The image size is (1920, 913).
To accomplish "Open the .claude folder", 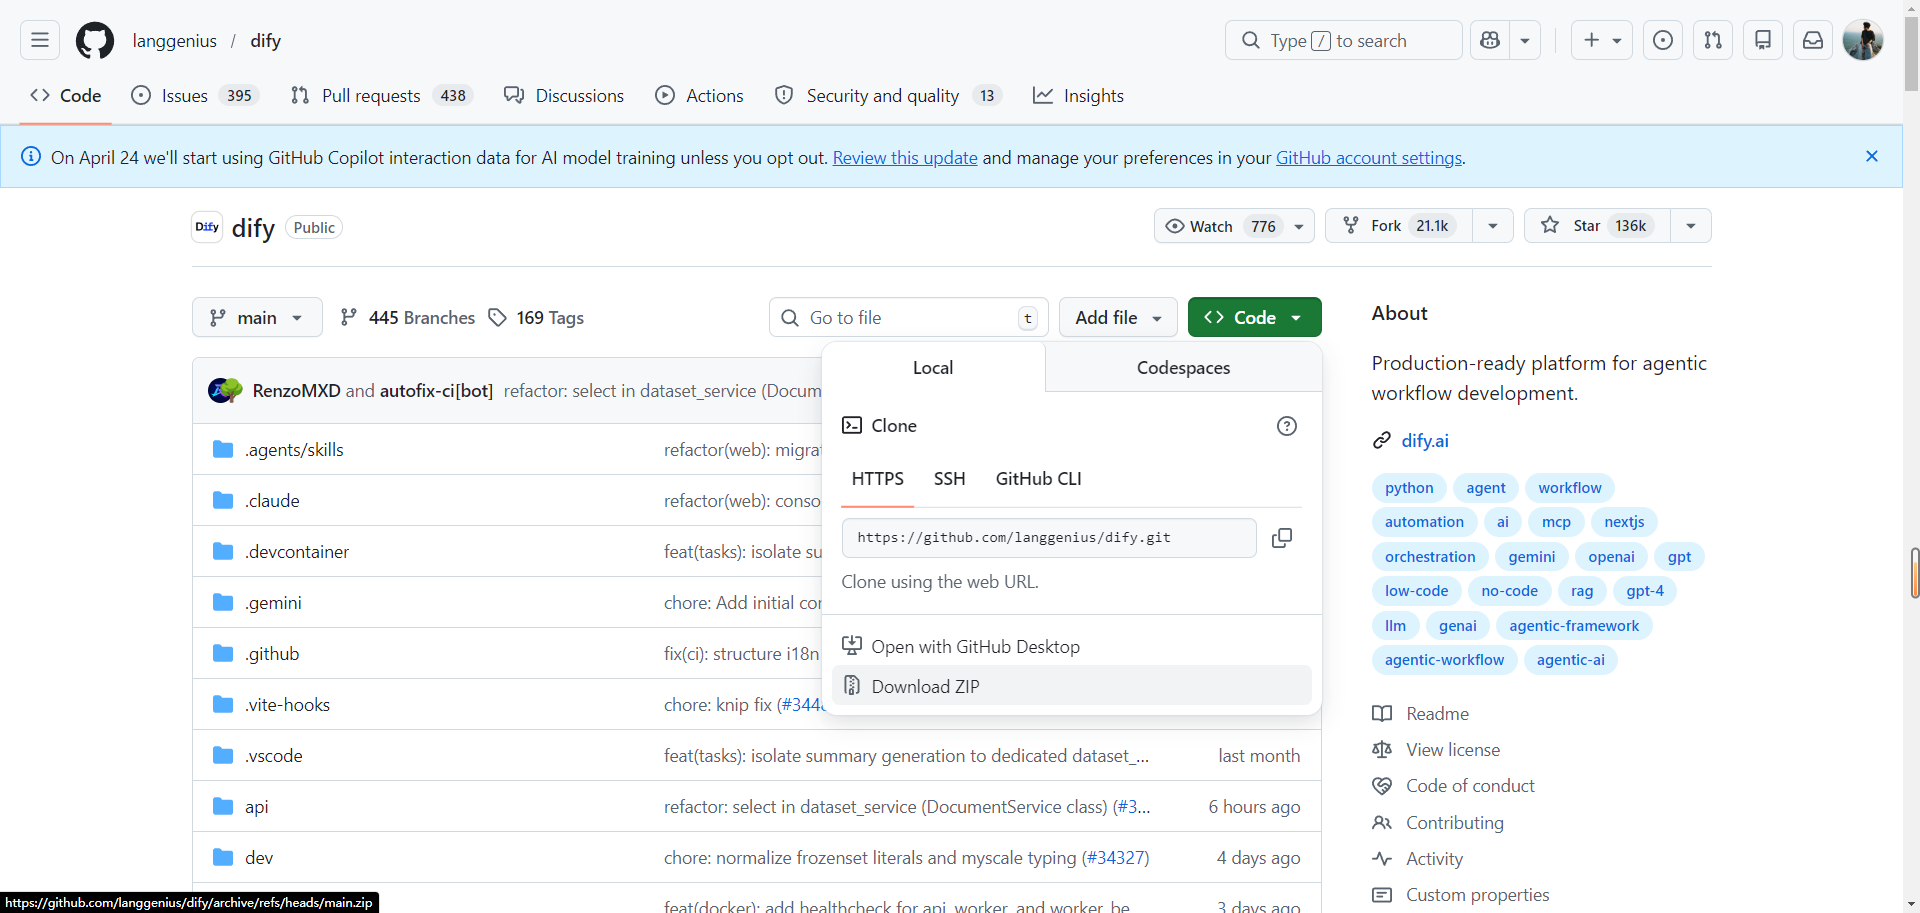I will tap(272, 501).
